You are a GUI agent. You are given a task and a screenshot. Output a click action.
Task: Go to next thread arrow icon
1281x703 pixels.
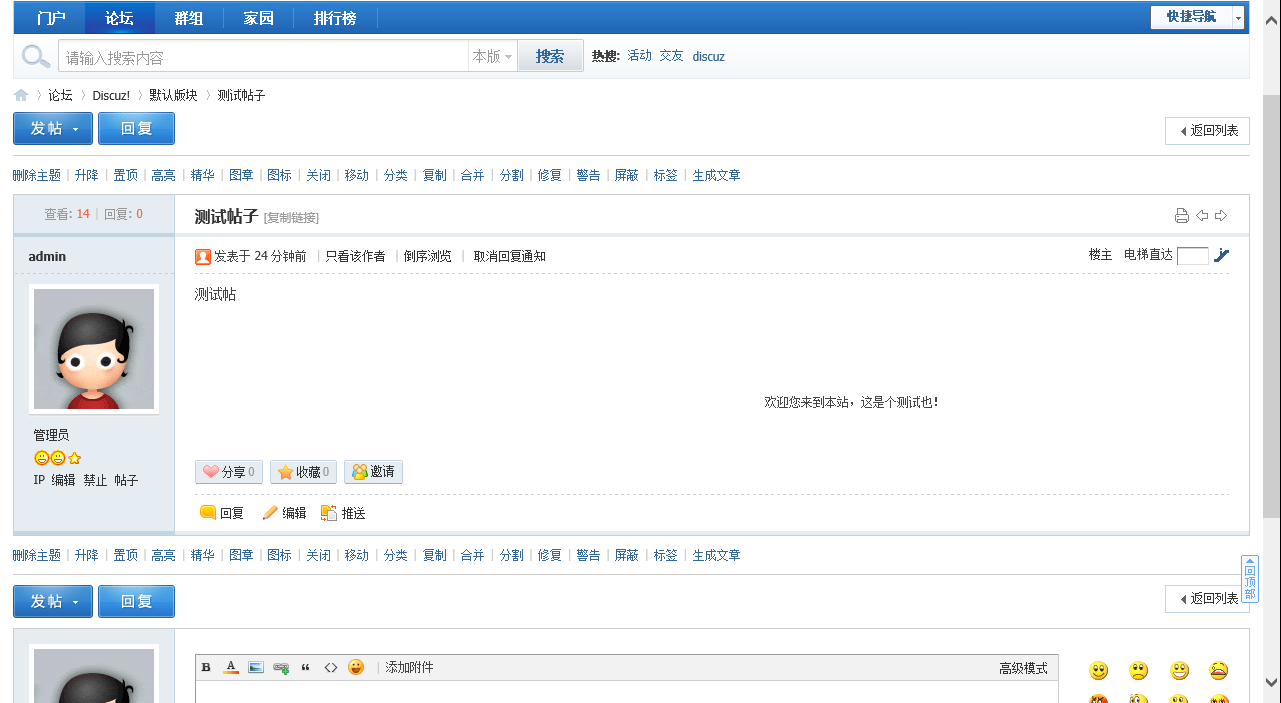point(1221,216)
